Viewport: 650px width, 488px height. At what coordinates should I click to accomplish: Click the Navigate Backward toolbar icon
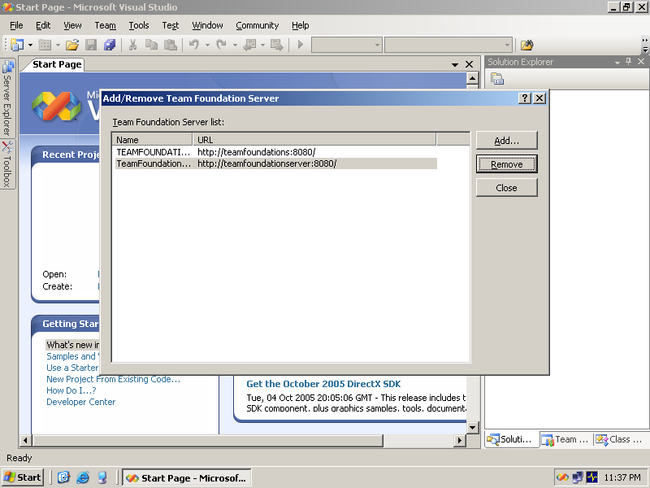(x=249, y=44)
